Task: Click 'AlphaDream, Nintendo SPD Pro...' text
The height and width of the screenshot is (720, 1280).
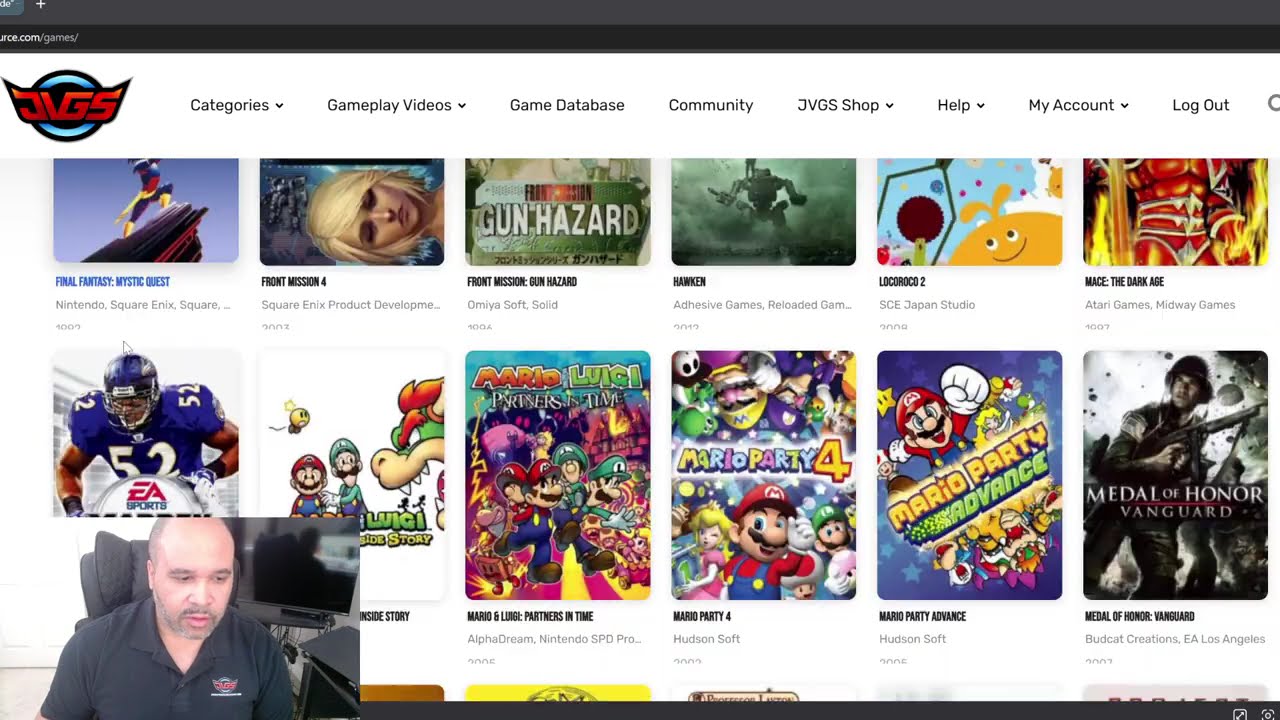Action: (x=554, y=639)
